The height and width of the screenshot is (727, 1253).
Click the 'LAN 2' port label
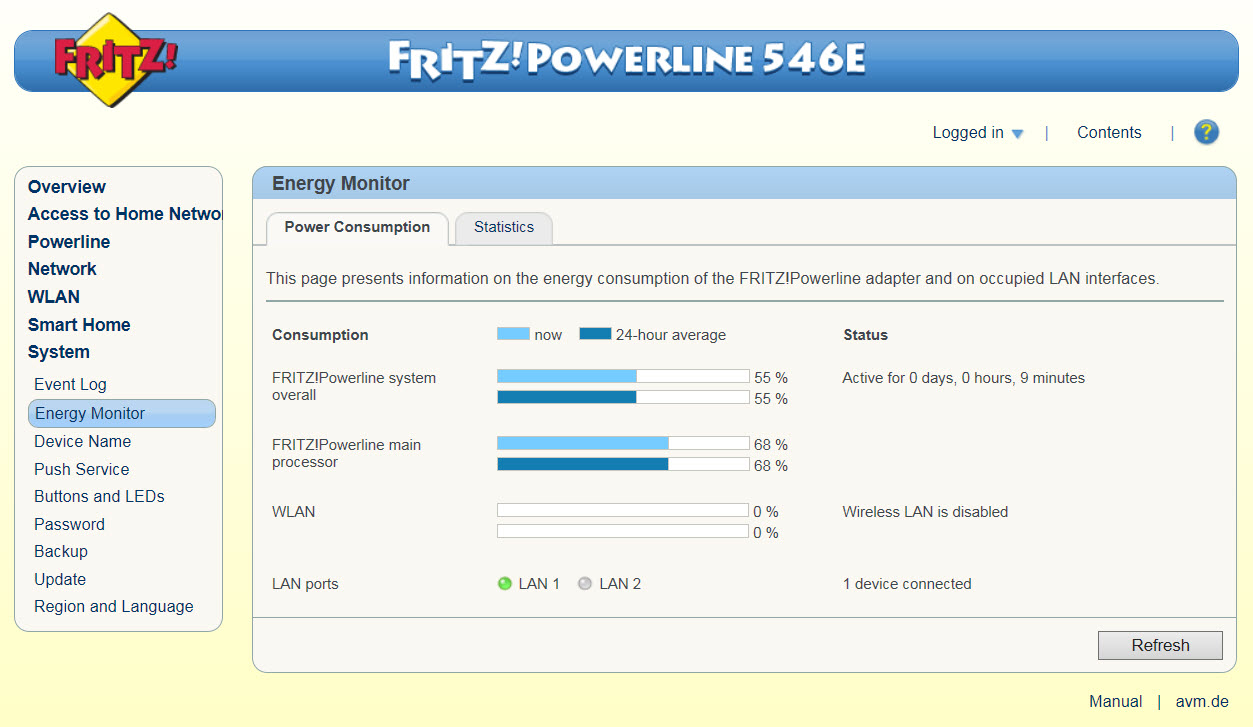coord(620,584)
